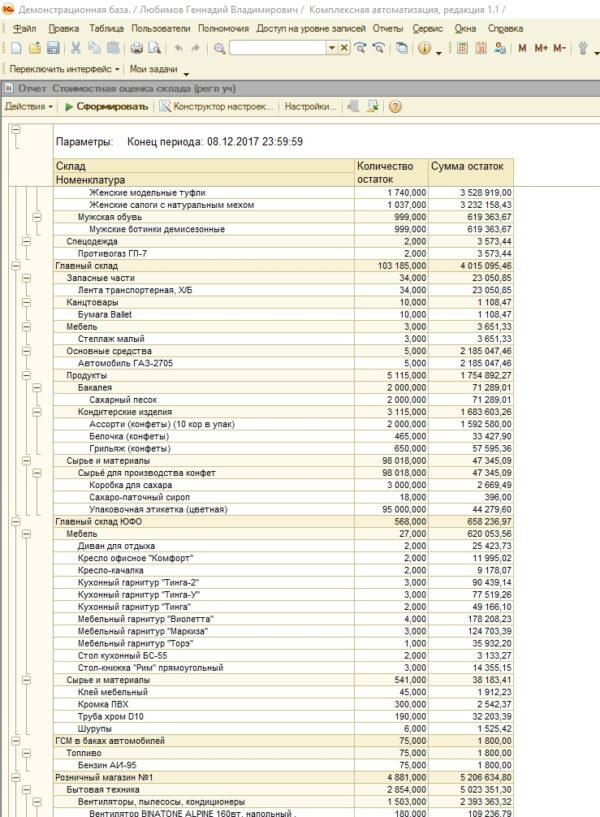Viewport: 600px width, 817px height.
Task: Click the Print preview icon
Action: (154, 48)
